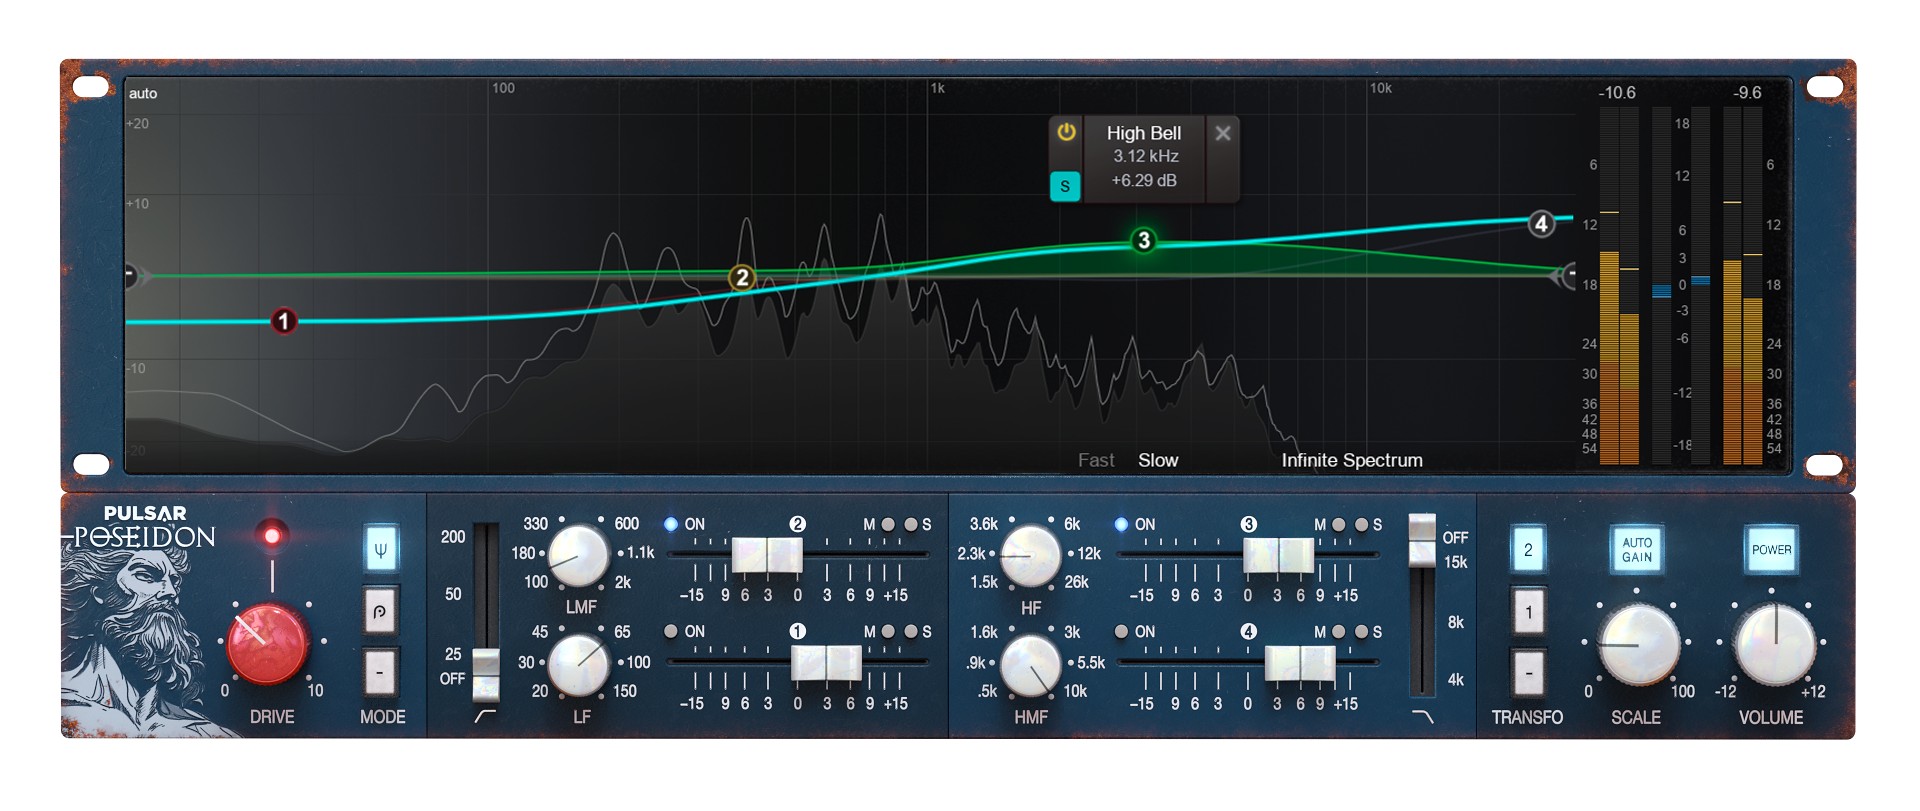Enable Auto Gain
The image size is (1920, 811).
click(x=1637, y=549)
